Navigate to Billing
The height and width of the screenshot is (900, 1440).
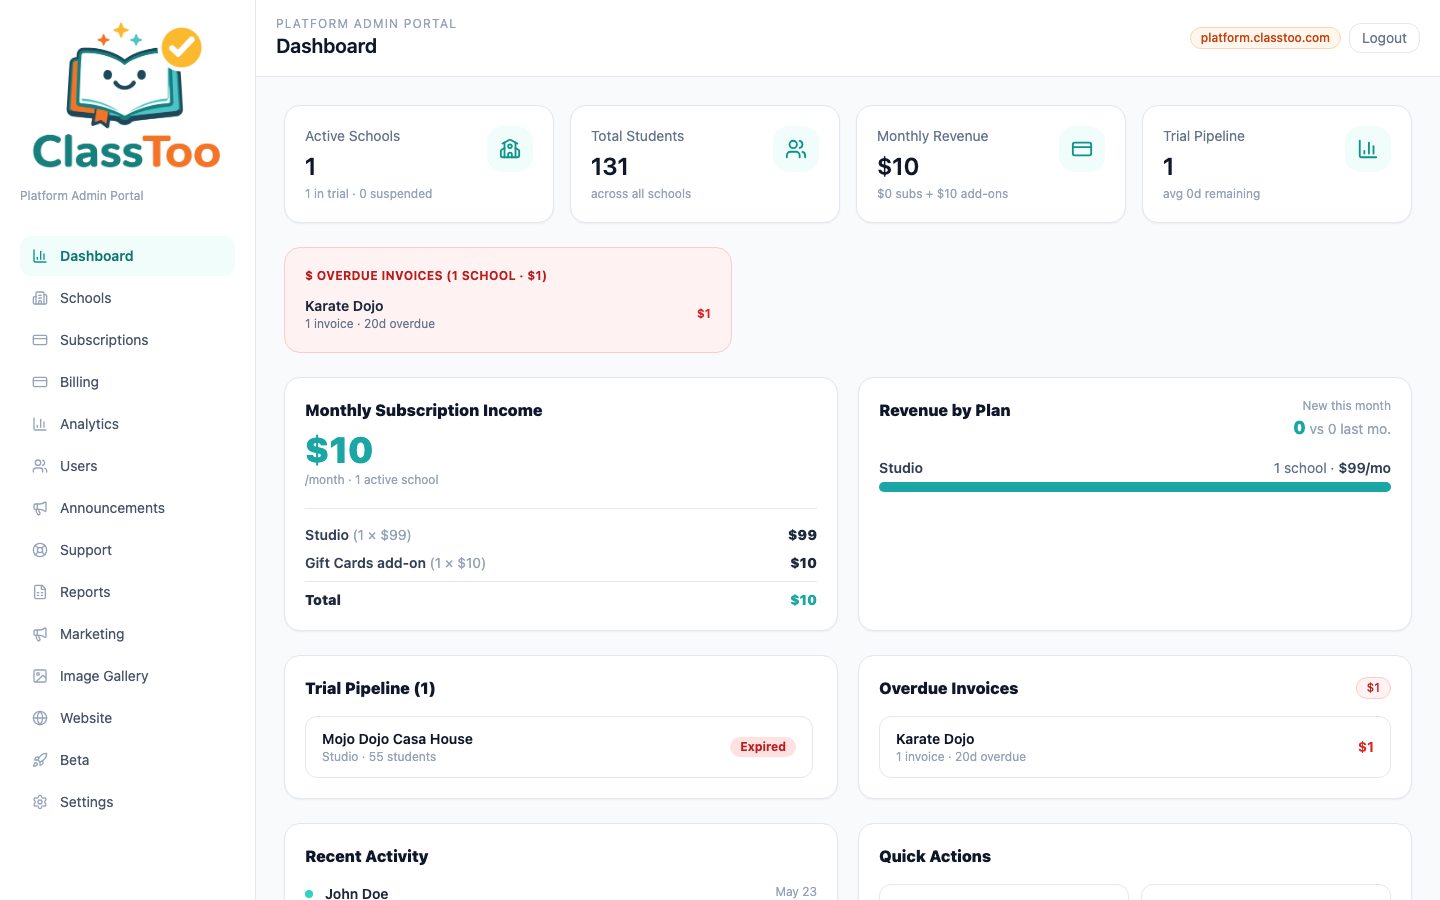point(127,382)
